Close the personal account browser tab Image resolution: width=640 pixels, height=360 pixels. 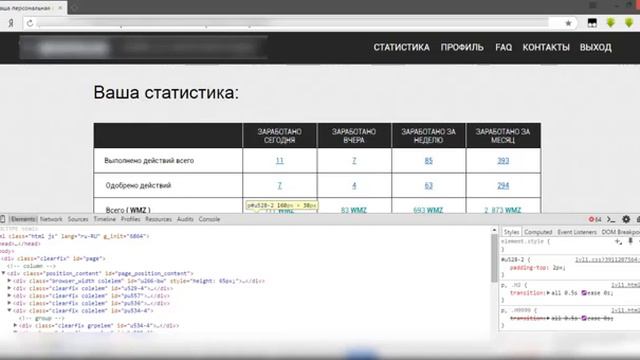pos(60,8)
